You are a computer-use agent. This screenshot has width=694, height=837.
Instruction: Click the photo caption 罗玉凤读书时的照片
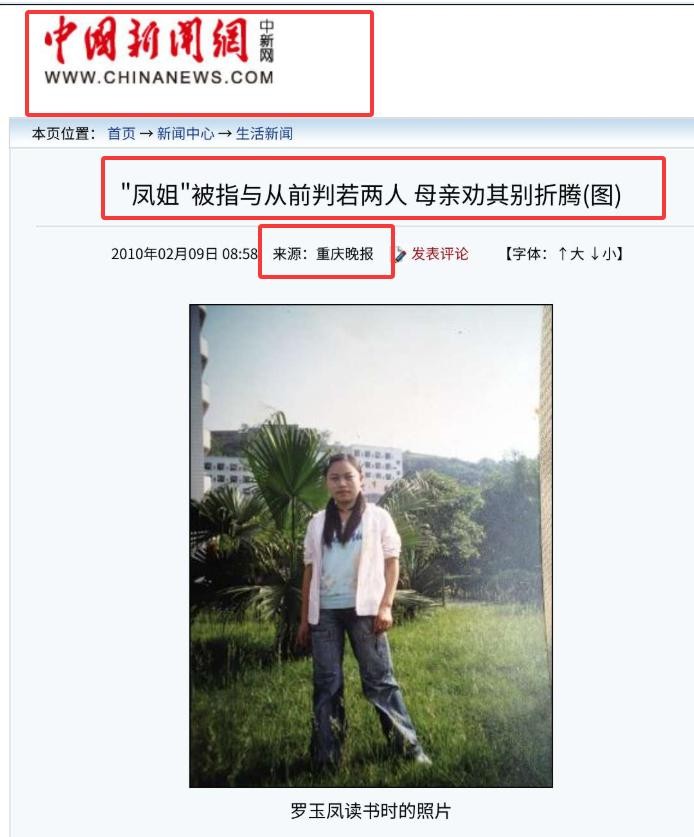370,811
